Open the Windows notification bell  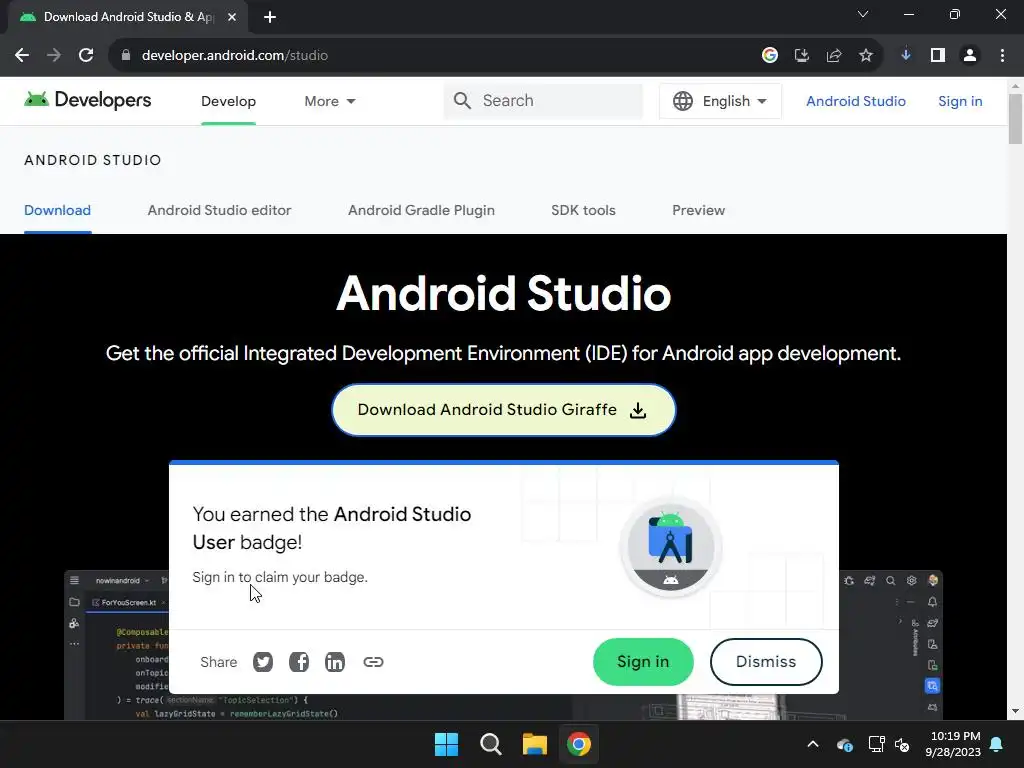[x=997, y=744]
